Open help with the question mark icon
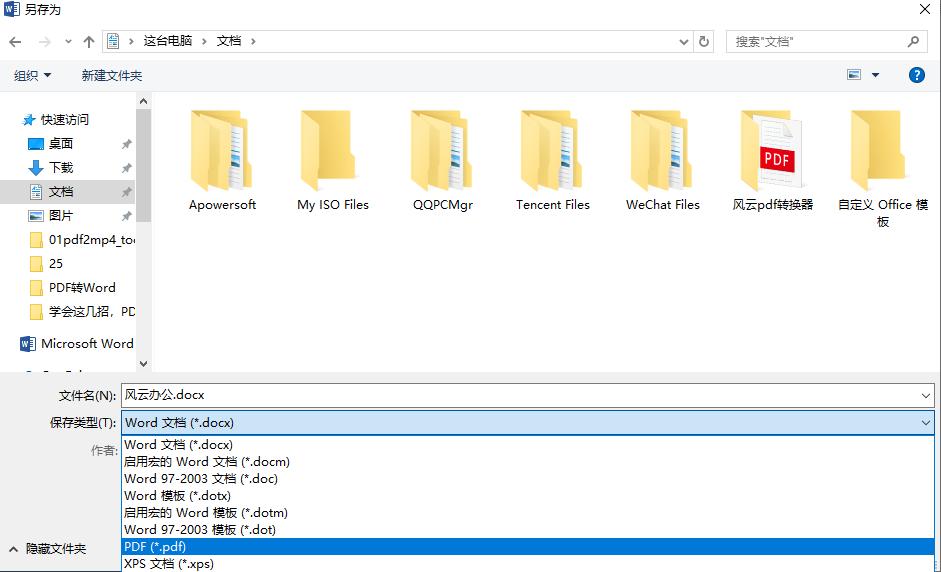The image size is (941, 572). click(x=916, y=75)
